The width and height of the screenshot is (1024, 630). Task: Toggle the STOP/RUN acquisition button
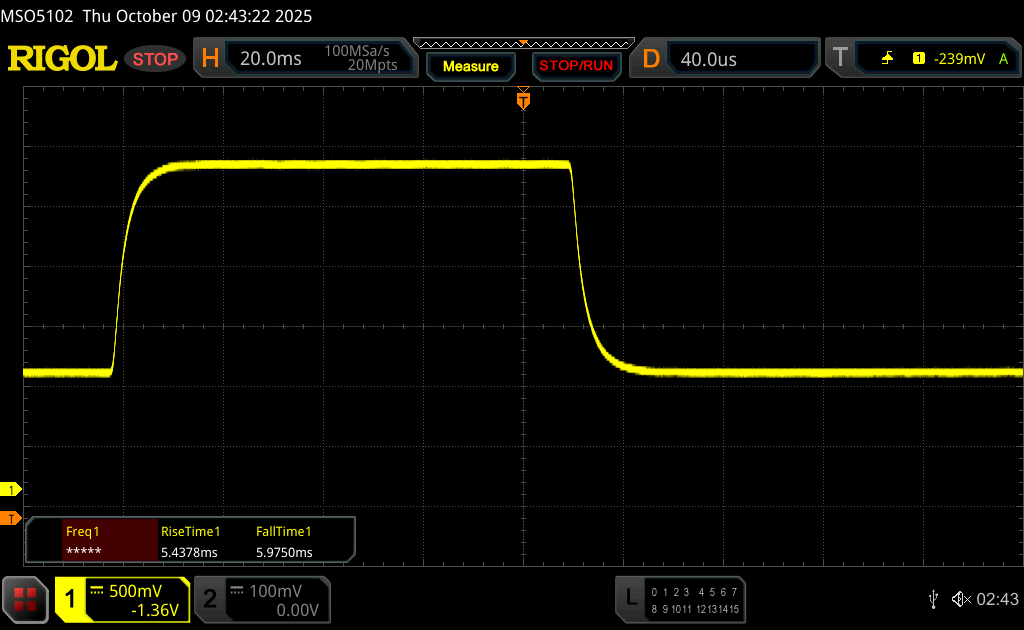575,66
